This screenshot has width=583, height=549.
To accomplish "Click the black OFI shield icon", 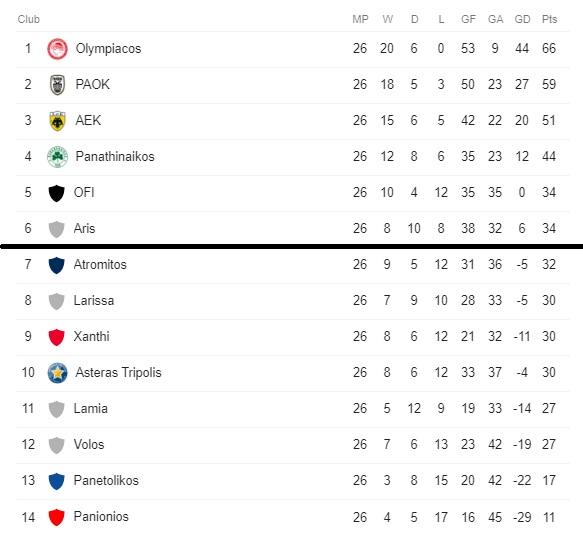I will tap(57, 193).
